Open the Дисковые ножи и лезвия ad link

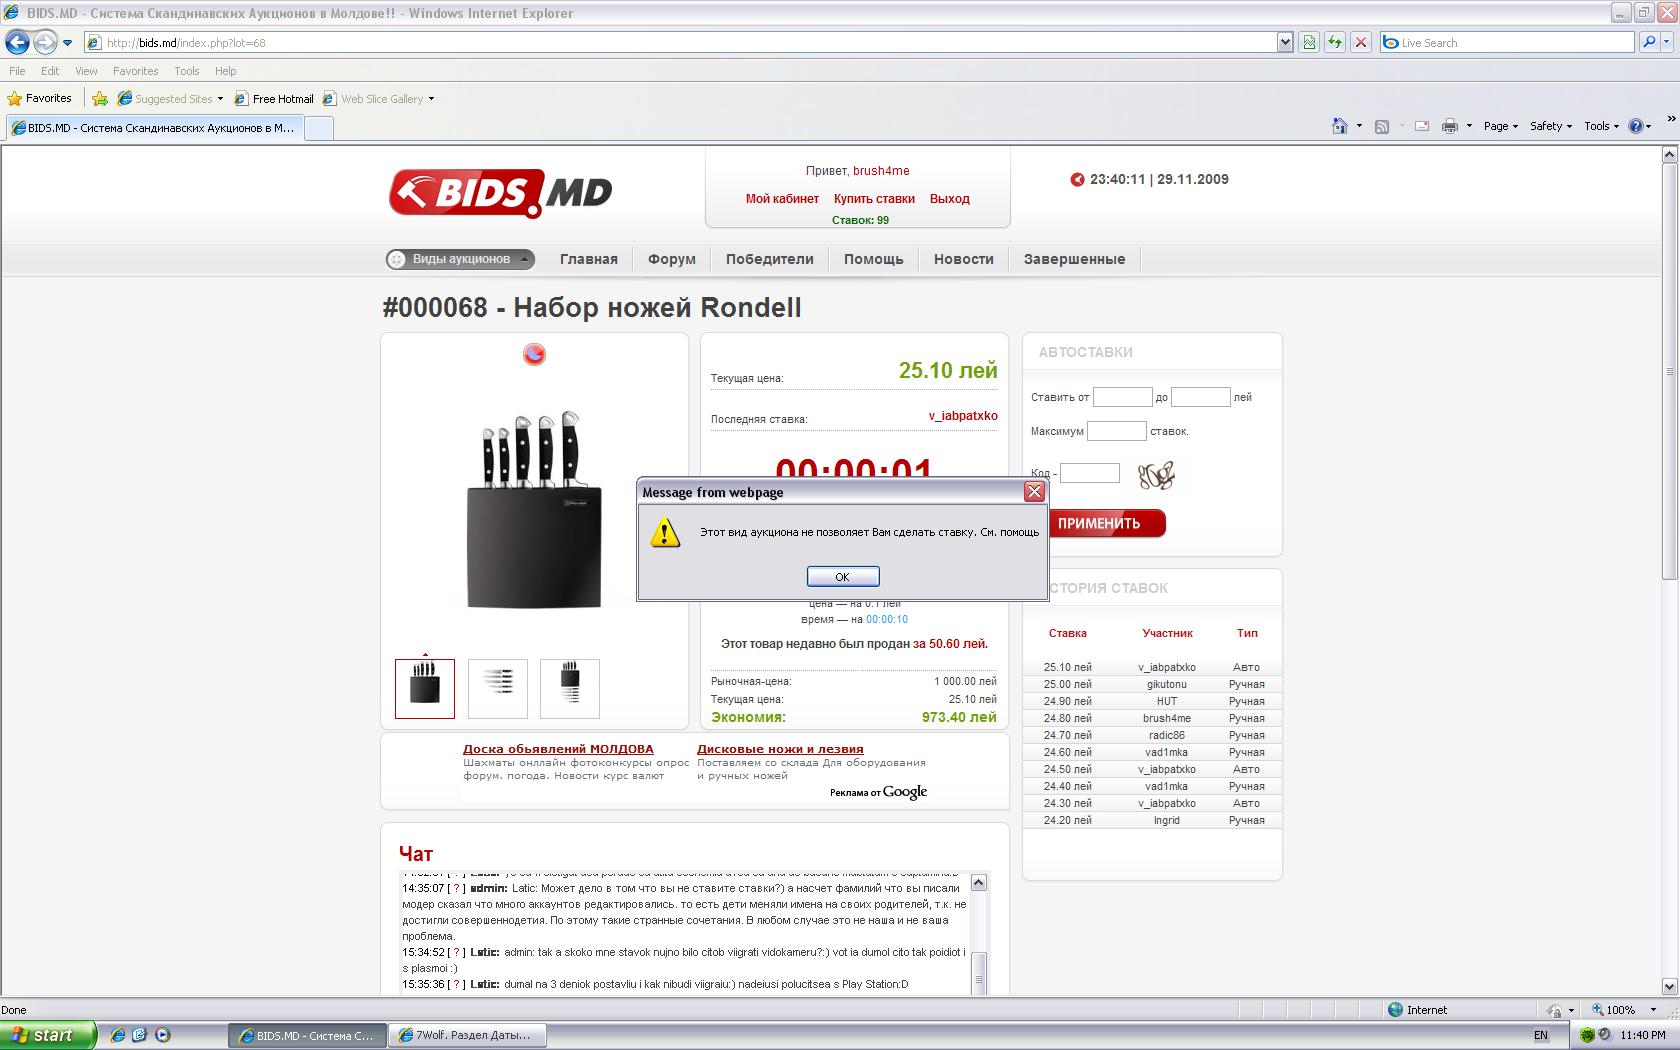[x=780, y=749]
